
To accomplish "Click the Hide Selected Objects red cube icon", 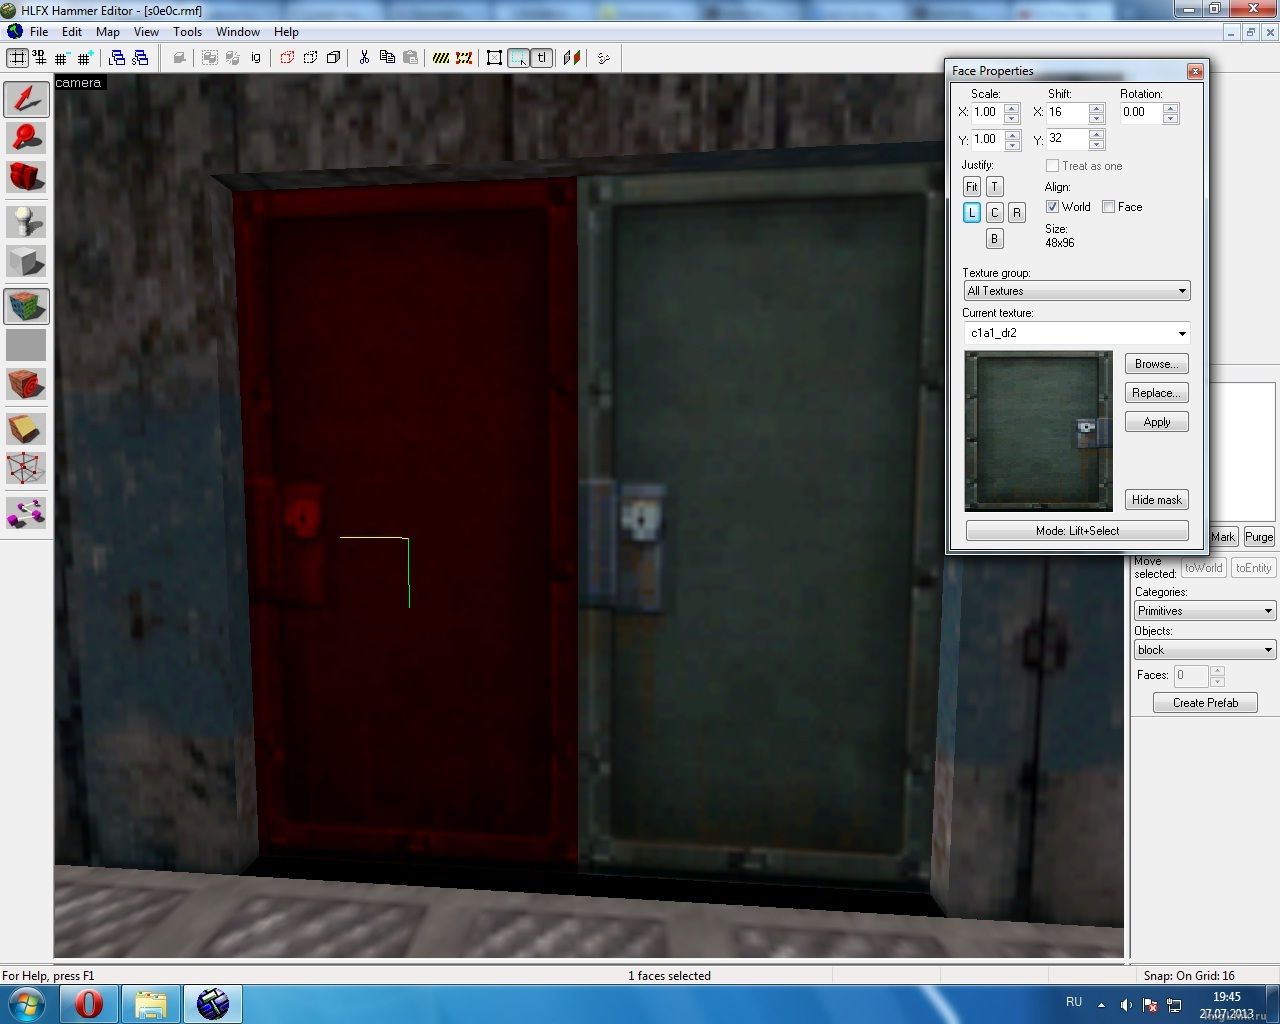I will (x=287, y=58).
